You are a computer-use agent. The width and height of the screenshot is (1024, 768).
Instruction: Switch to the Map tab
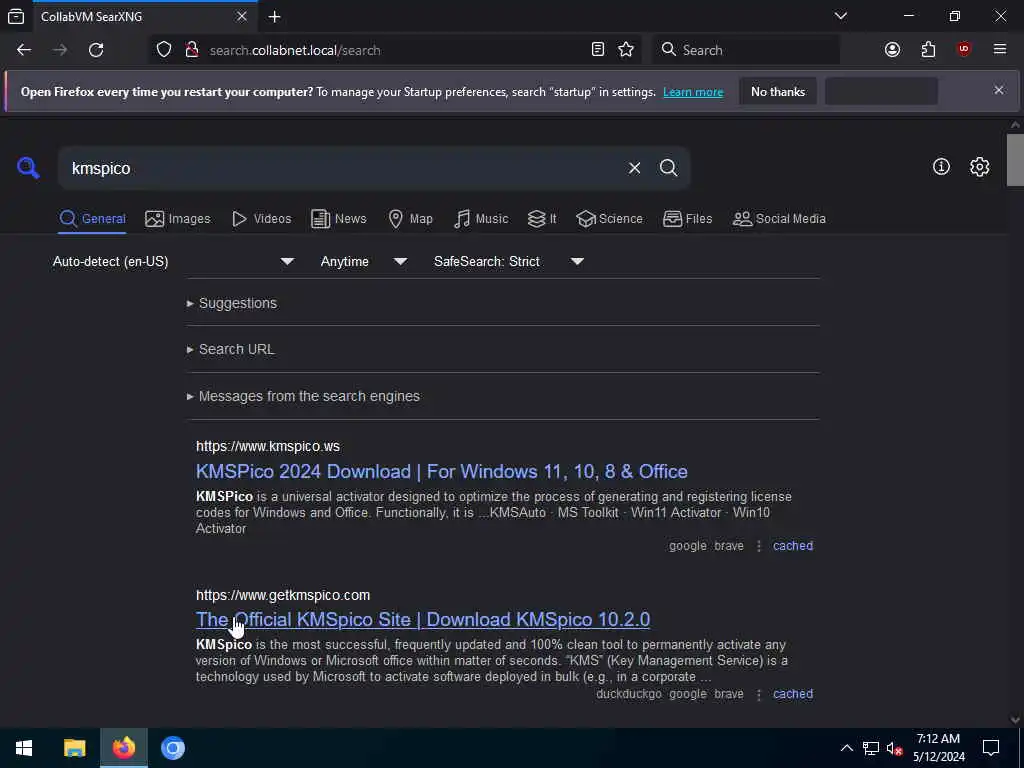(410, 219)
